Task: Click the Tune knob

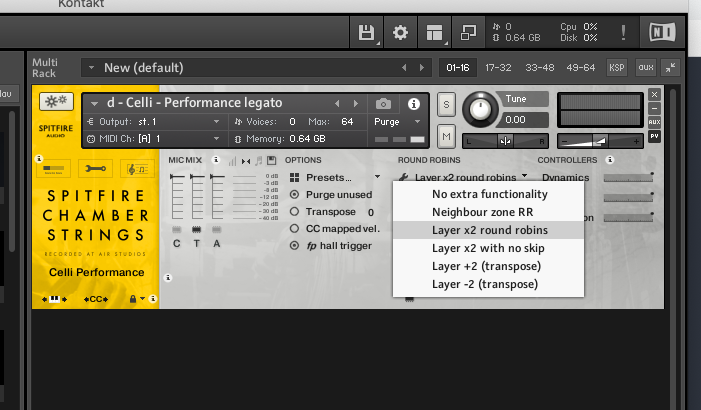Action: 480,109
